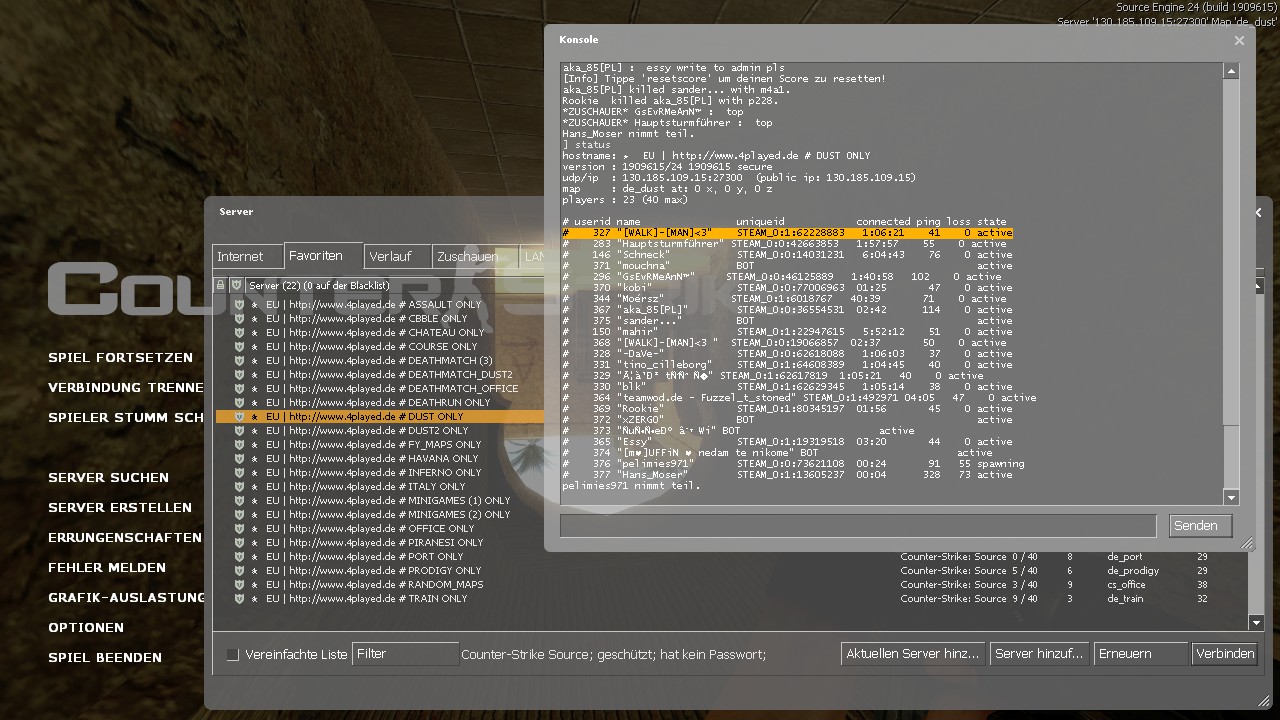Open the Filter button
Viewport: 1280px width, 720px height.
[x=405, y=654]
